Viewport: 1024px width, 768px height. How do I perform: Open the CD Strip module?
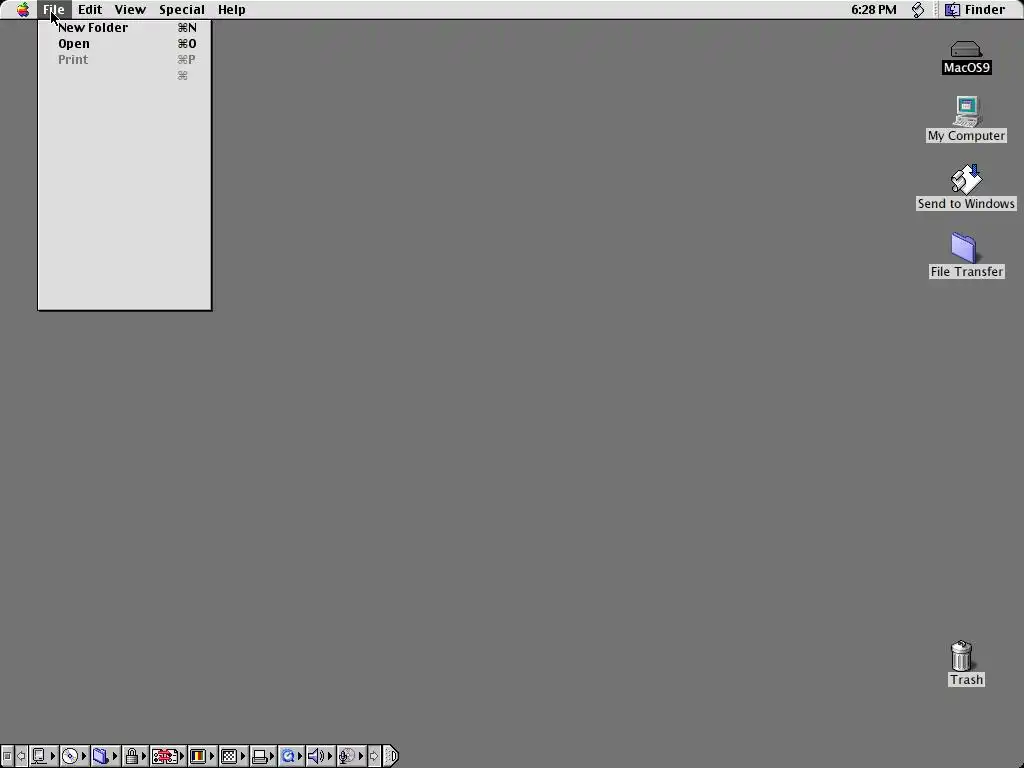coord(74,756)
